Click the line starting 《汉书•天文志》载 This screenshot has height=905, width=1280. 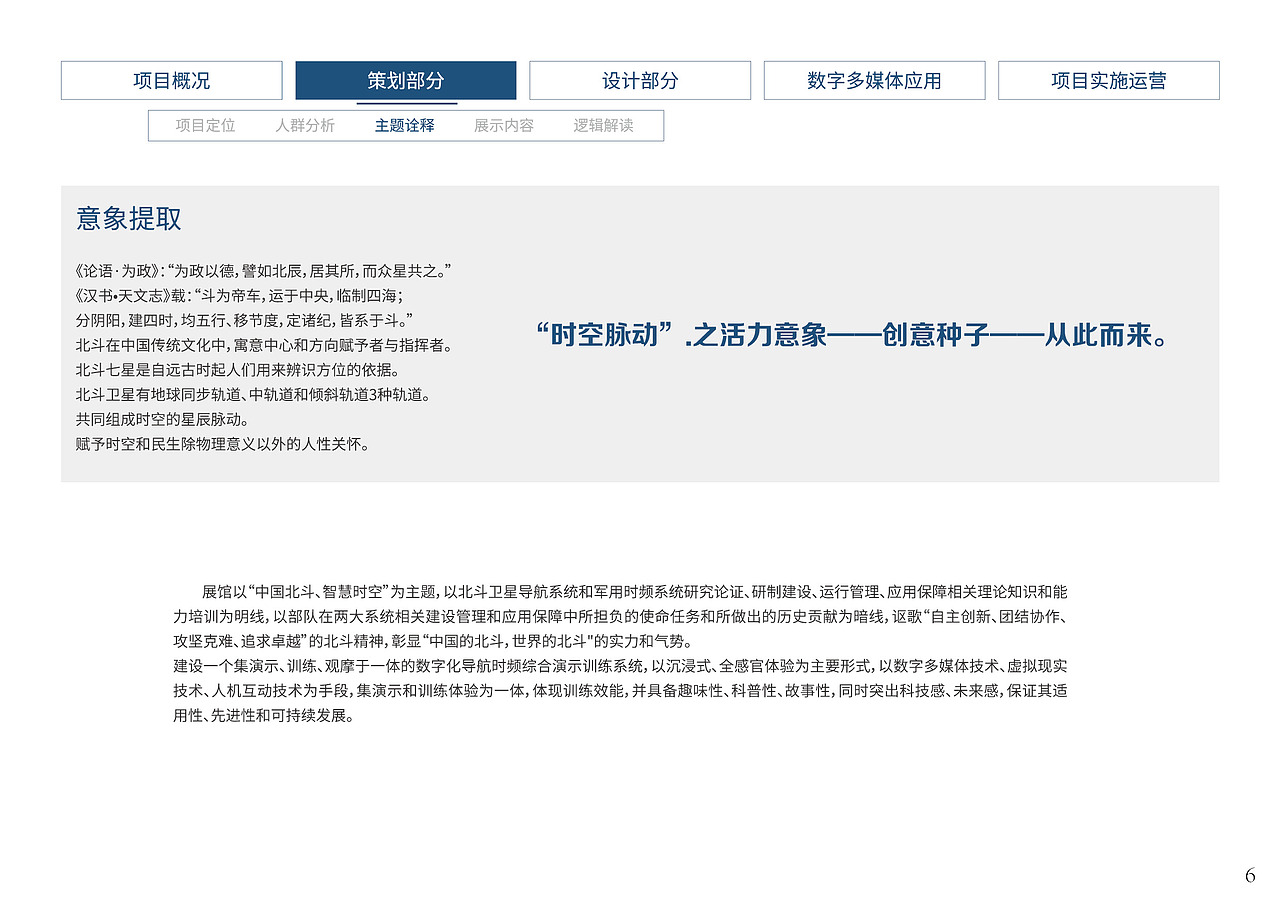point(239,296)
